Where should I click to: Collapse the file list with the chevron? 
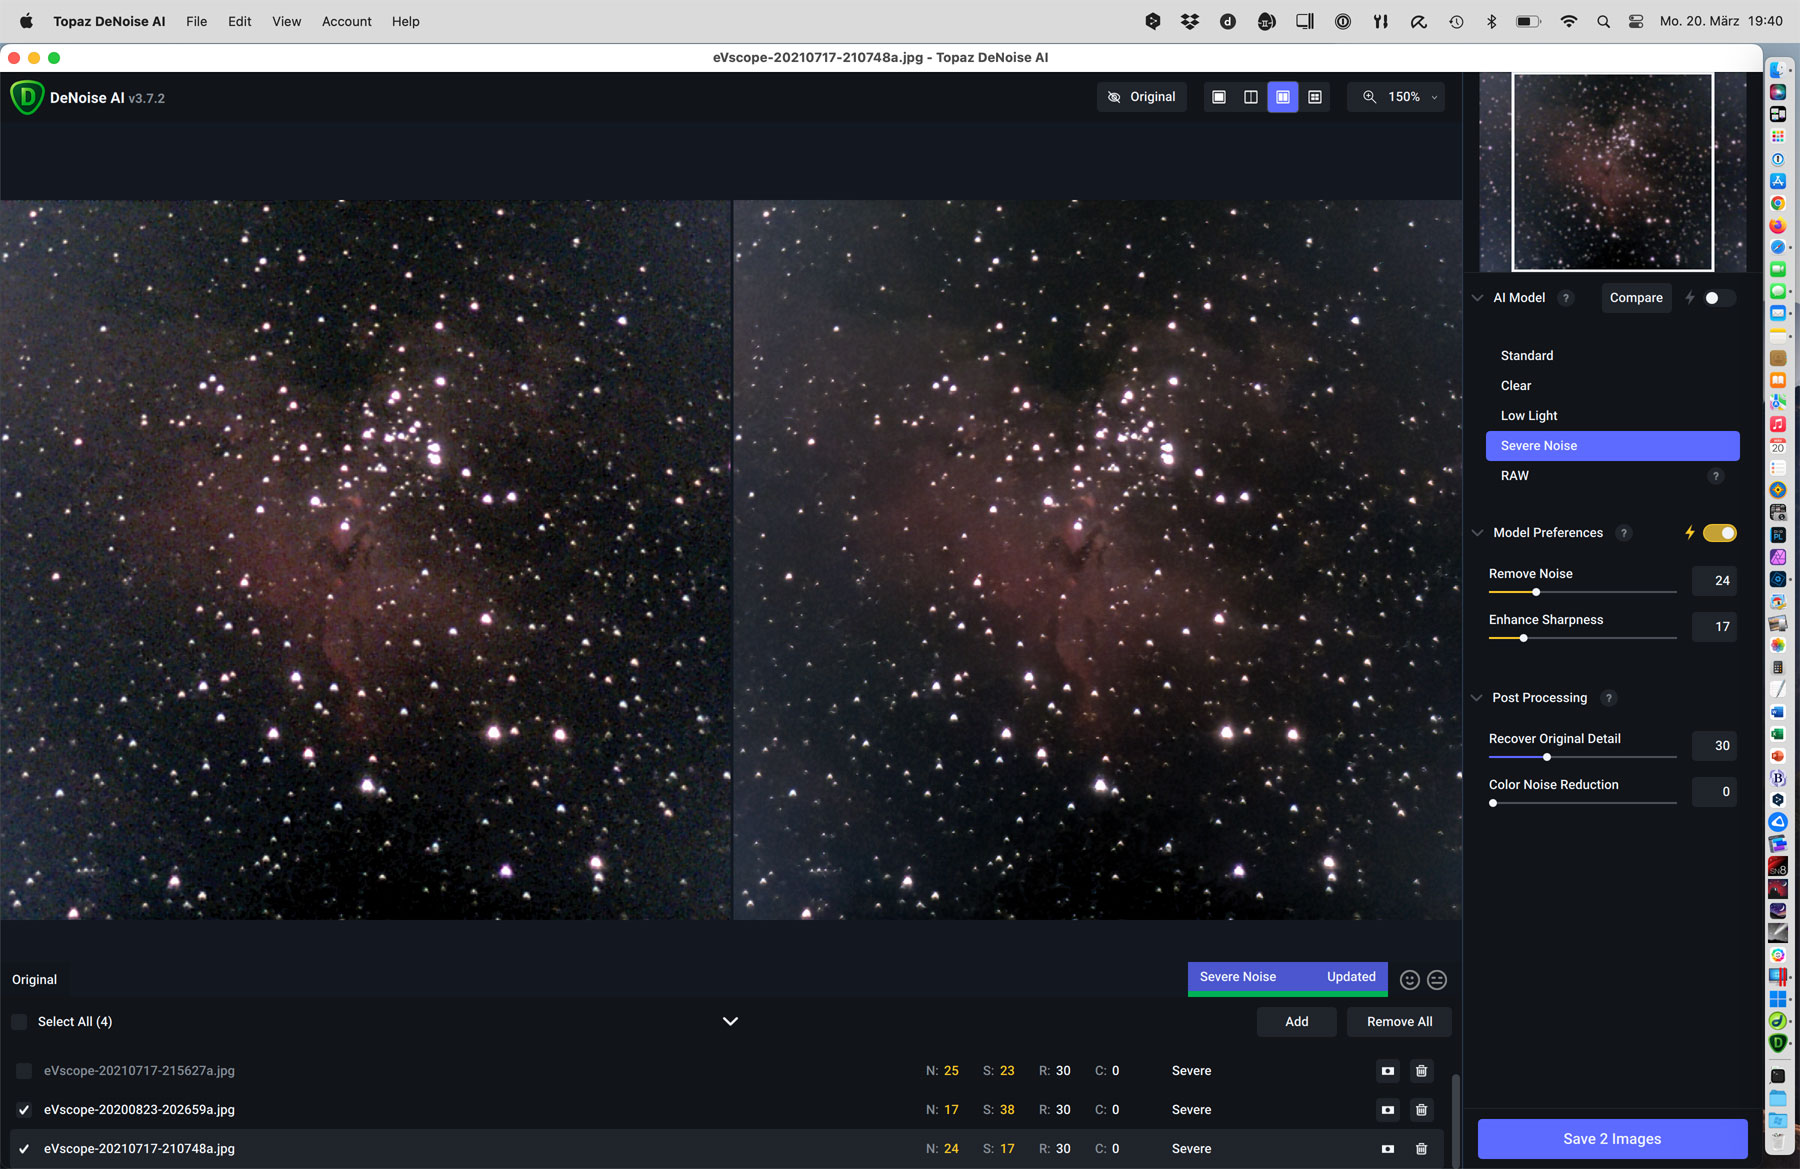[730, 1021]
